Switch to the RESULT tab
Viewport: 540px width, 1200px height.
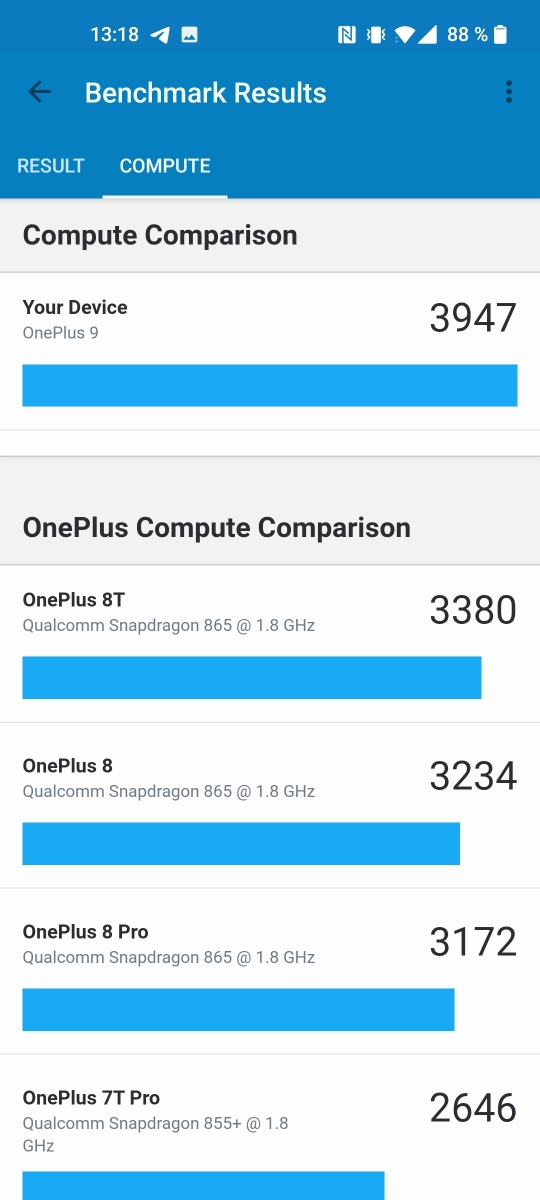51,166
